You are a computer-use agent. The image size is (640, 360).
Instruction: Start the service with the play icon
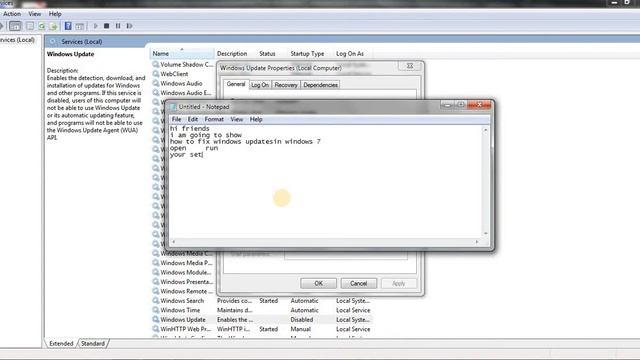coord(96,26)
